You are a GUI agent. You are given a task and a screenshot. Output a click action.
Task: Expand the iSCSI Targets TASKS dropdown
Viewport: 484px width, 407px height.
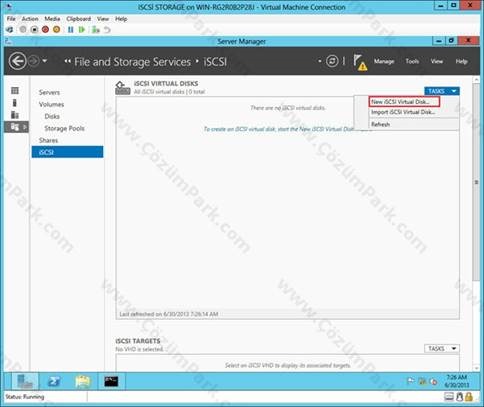(442, 348)
